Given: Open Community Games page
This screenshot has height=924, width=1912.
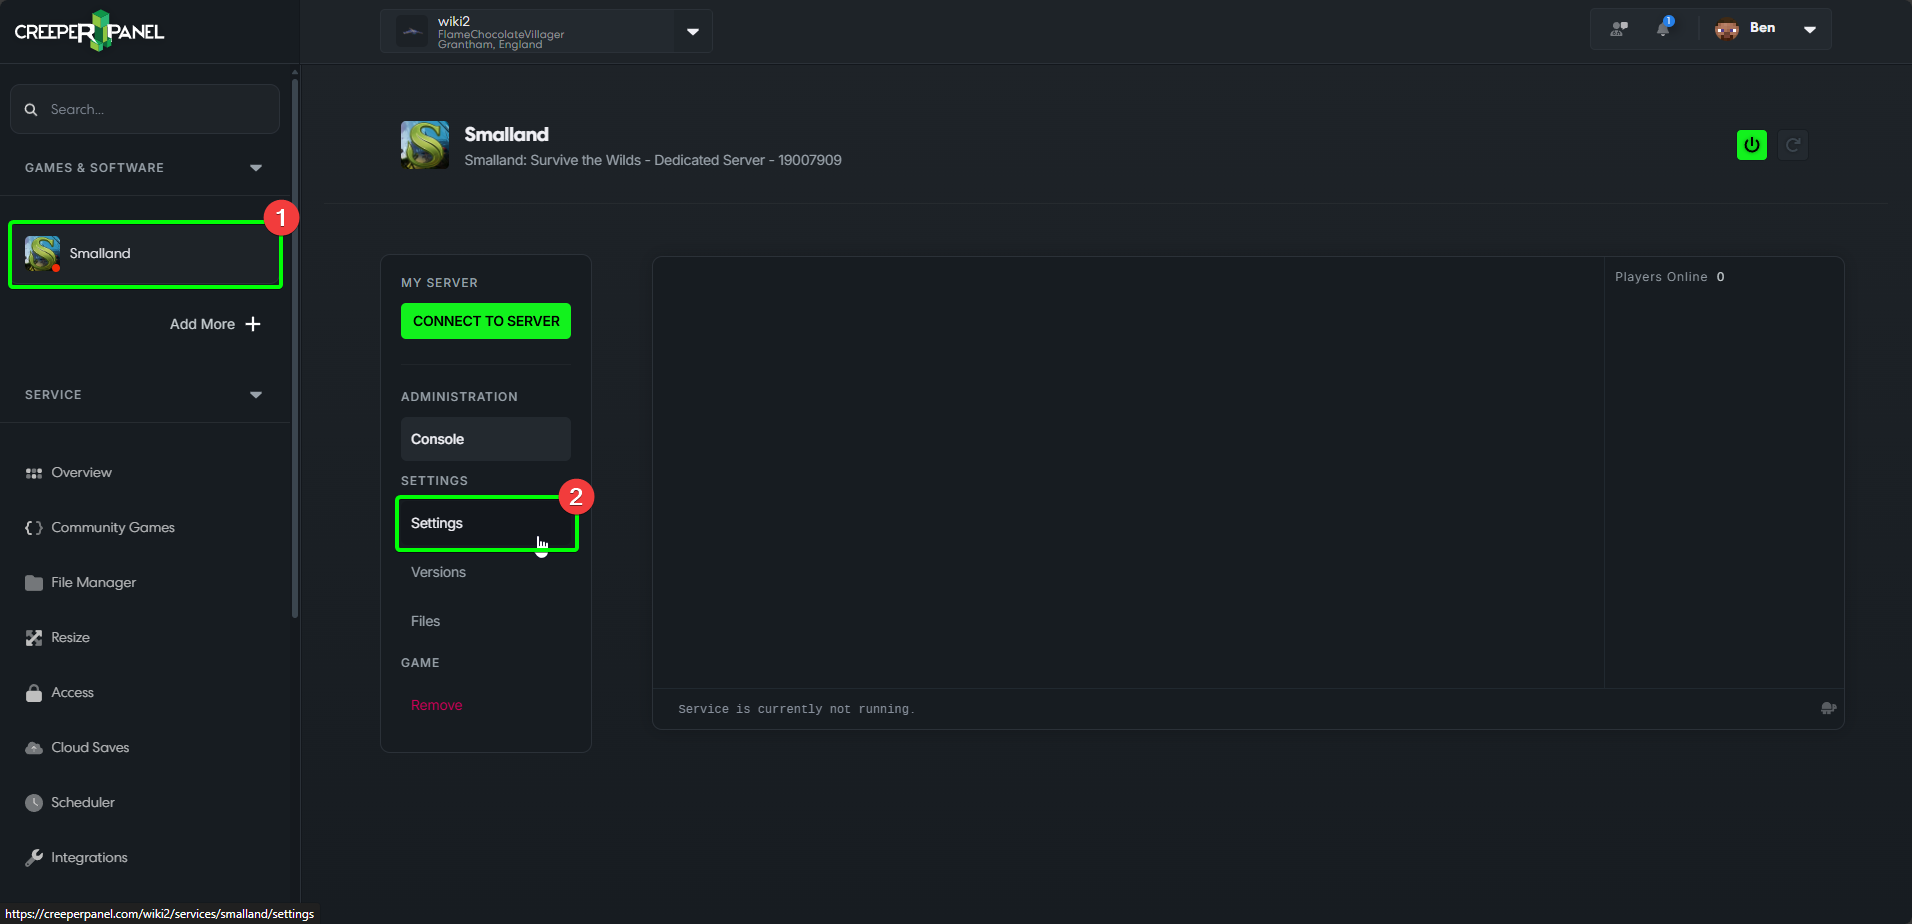Looking at the screenshot, I should (x=113, y=528).
